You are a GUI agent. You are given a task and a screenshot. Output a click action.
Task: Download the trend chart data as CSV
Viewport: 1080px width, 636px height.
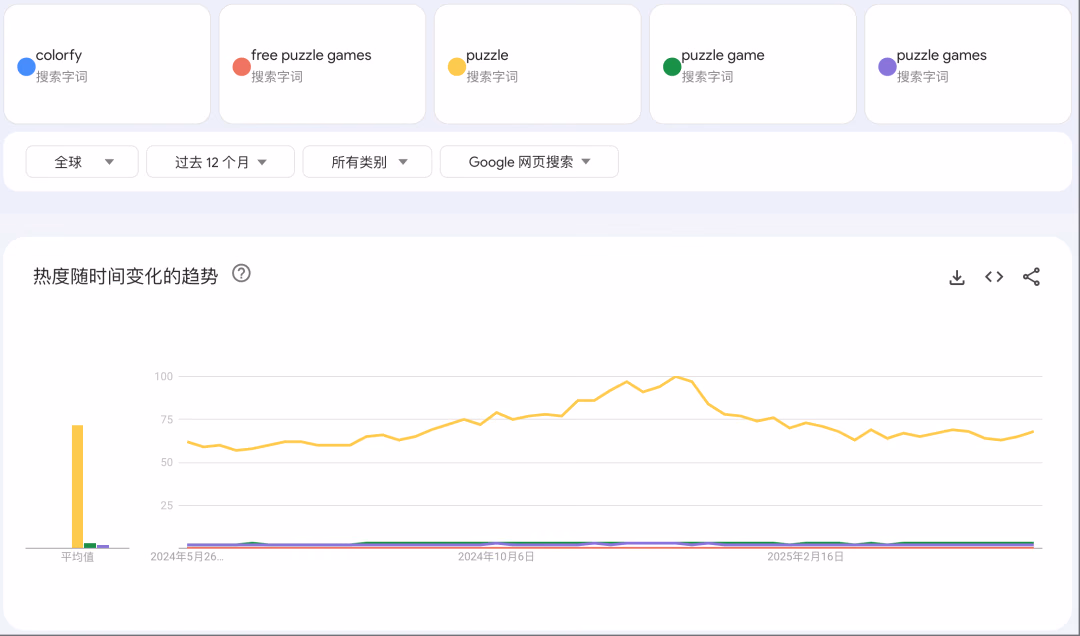tap(957, 277)
